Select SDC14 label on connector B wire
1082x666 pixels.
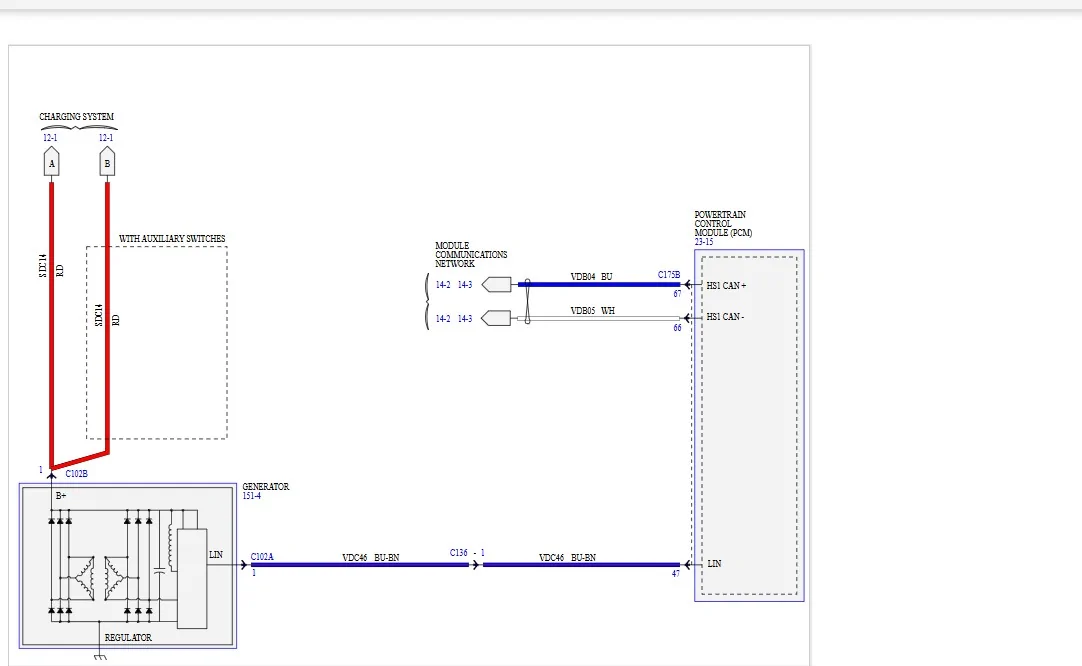(99, 315)
